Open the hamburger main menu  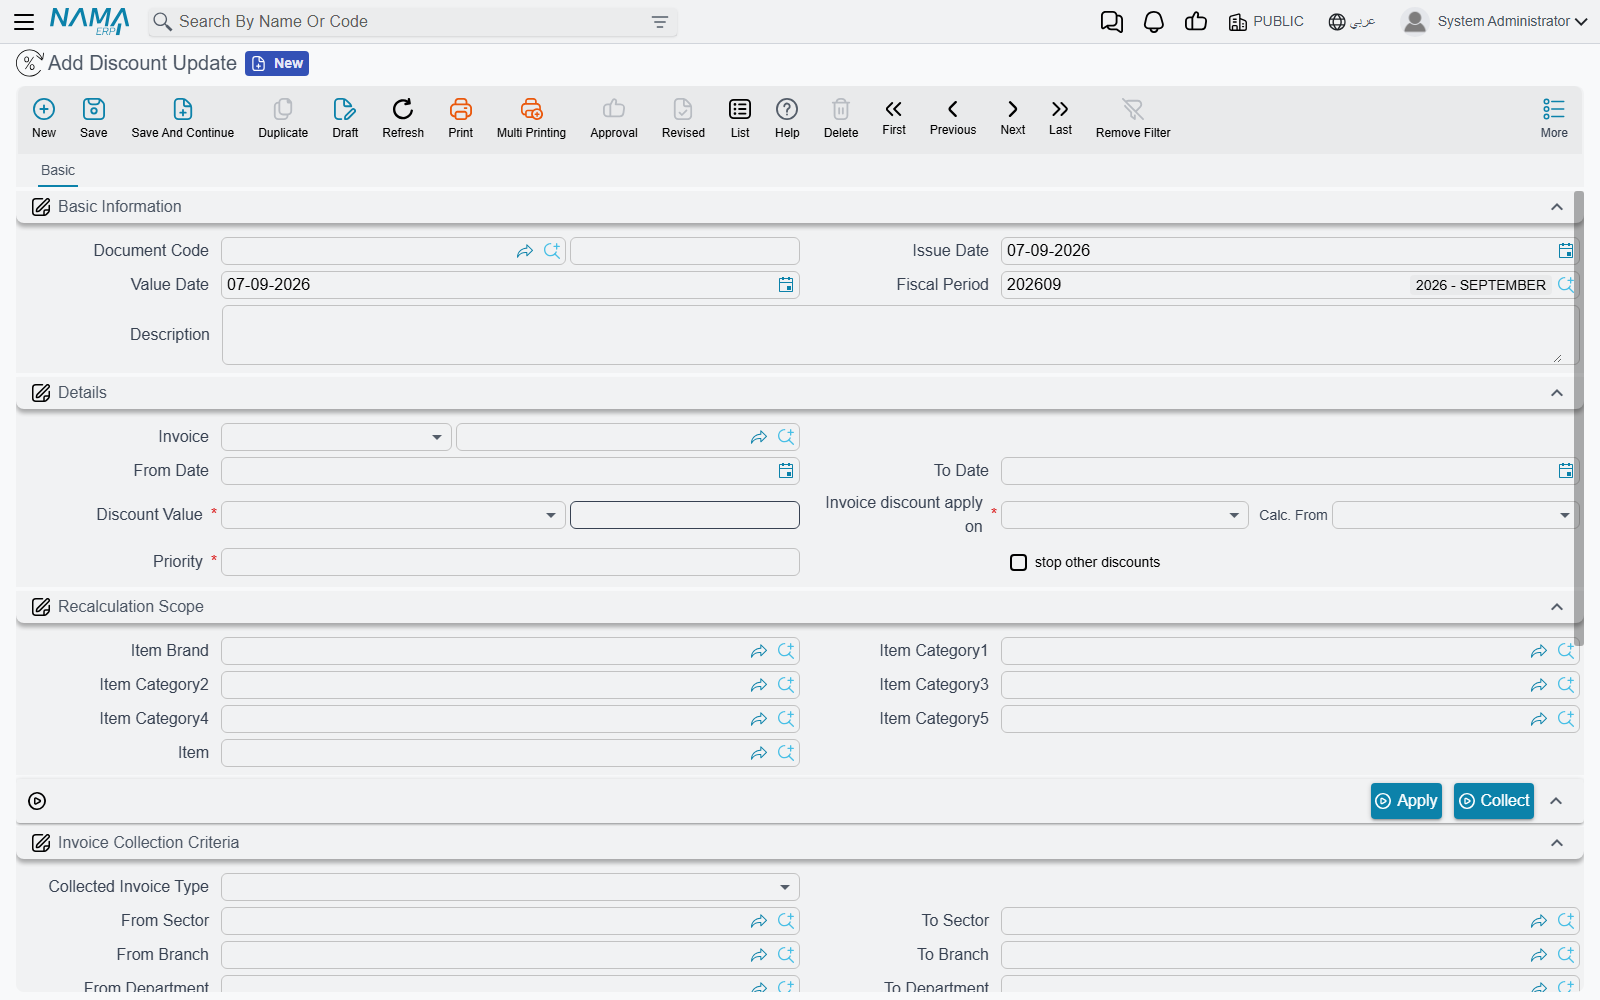click(24, 21)
